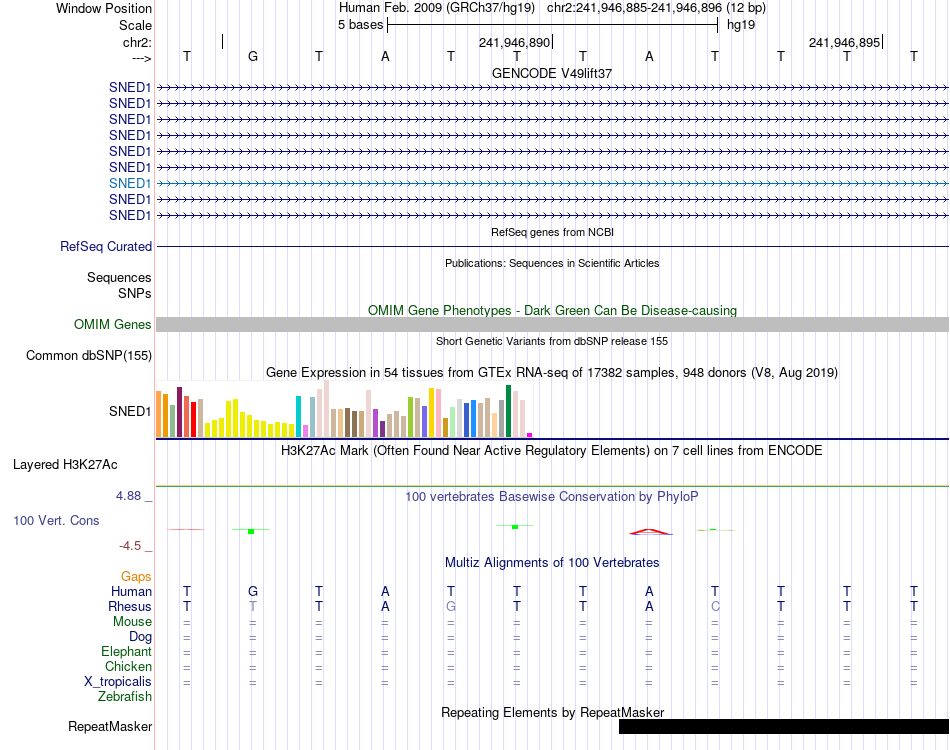Click the small magenta GTEx bar
The height and width of the screenshot is (750, 950).
[530, 435]
